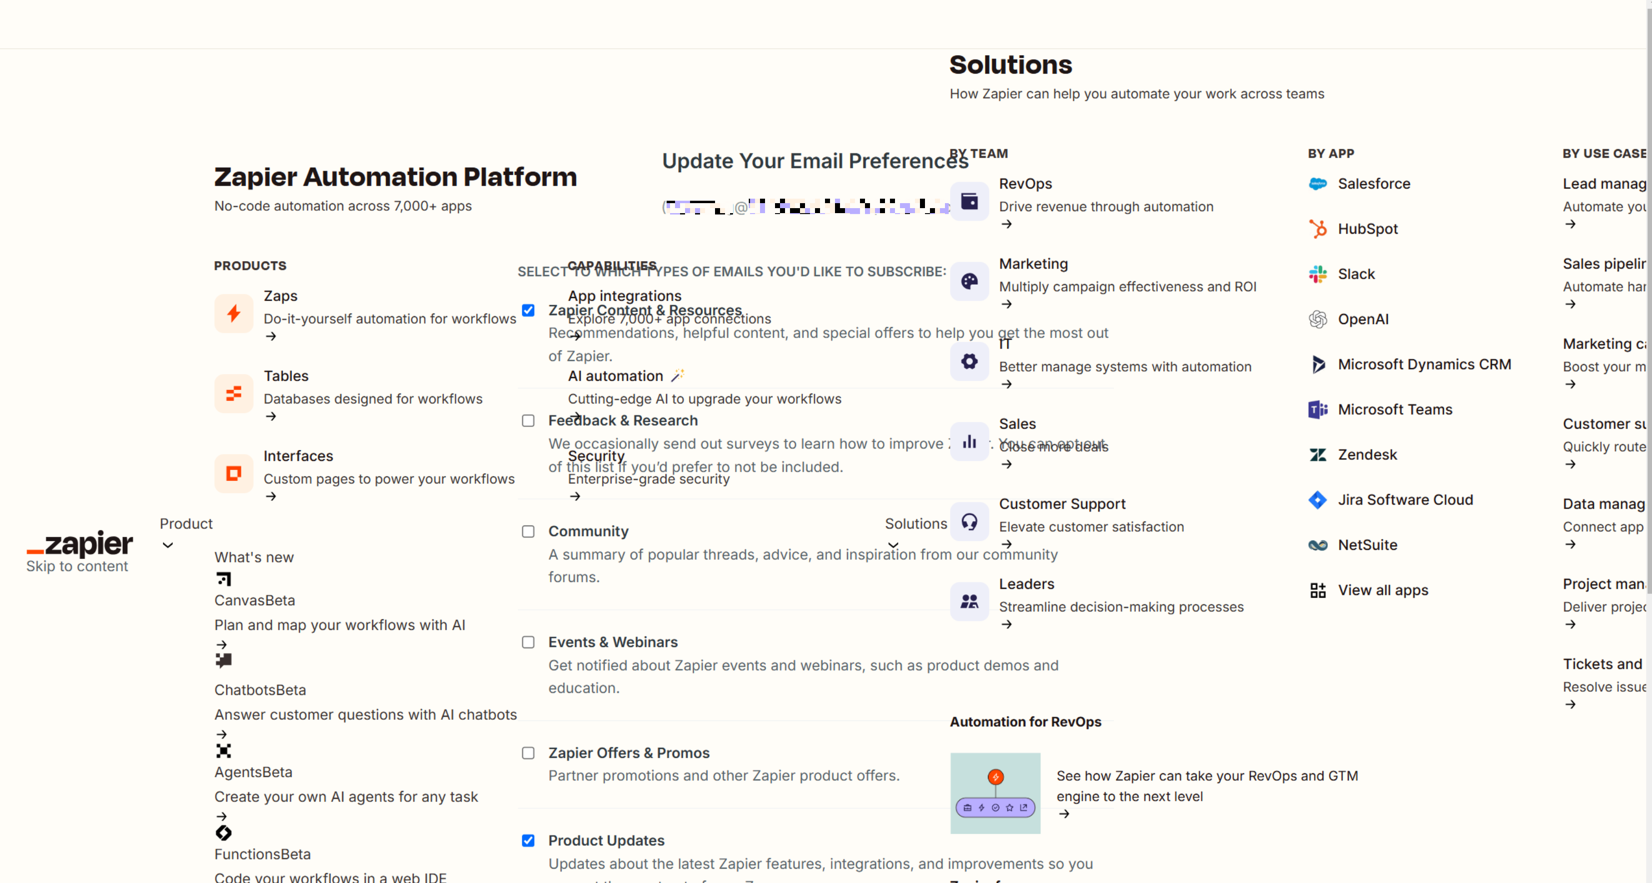Uncheck the Product Updates checkbox
The image size is (1652, 883).
528,841
